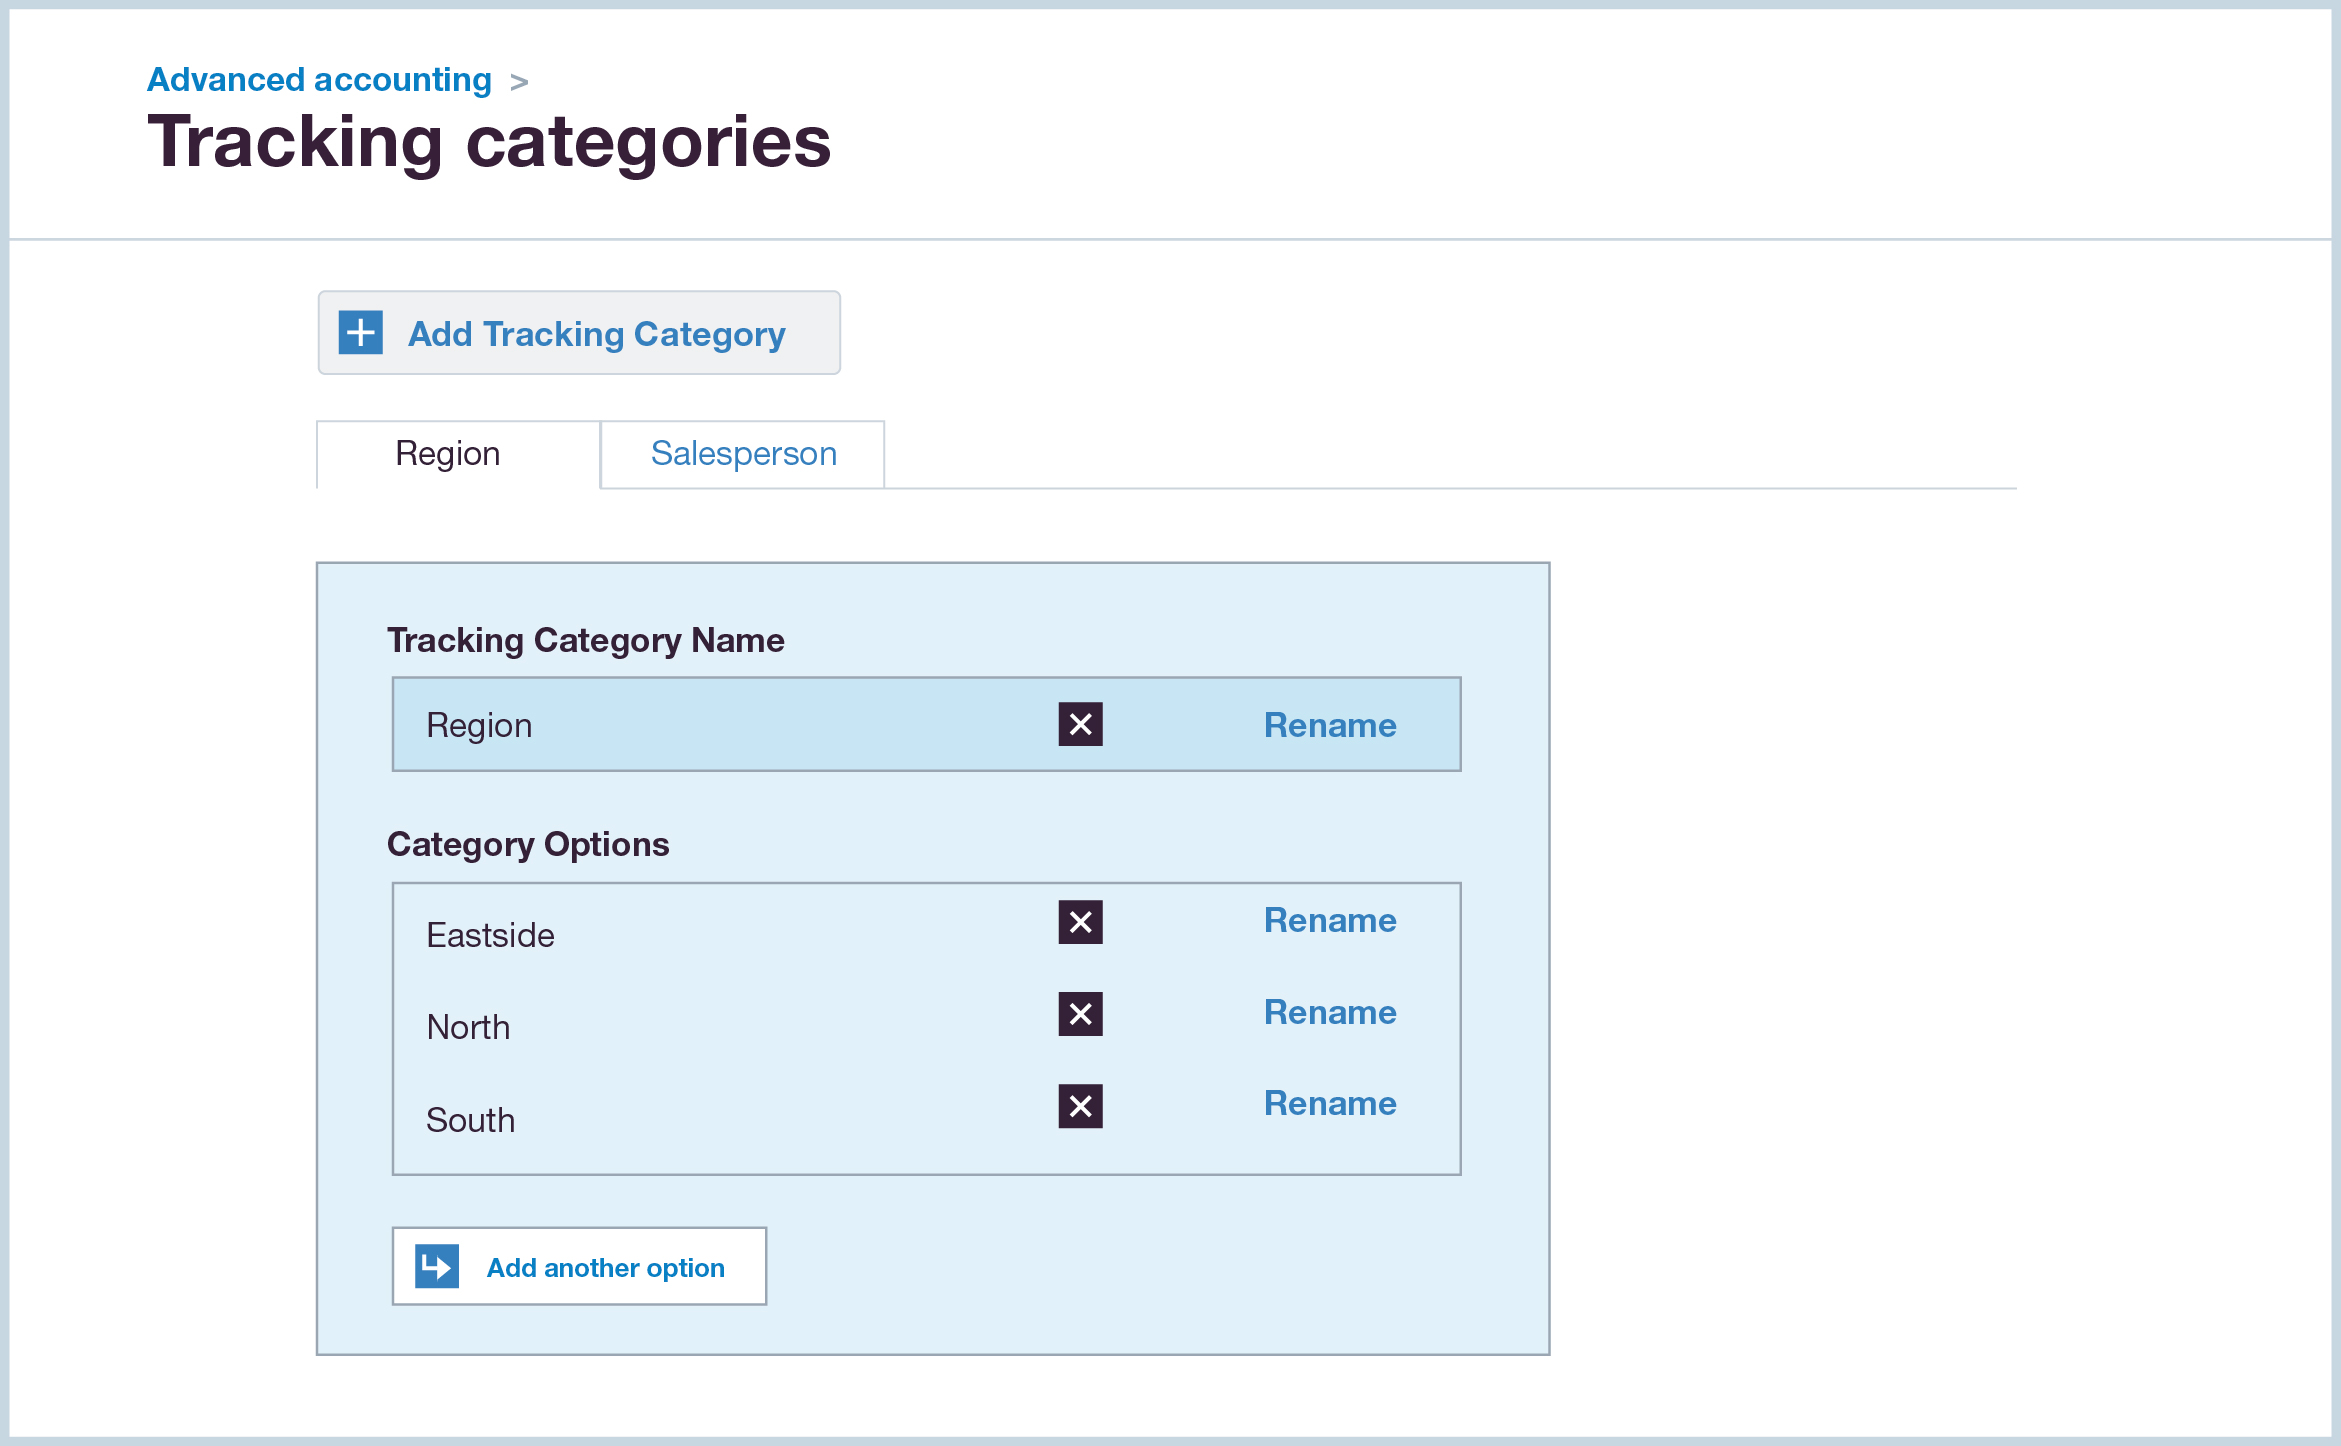Click Rename next to the Region category name
Image resolution: width=2341 pixels, height=1446 pixels.
(1330, 726)
